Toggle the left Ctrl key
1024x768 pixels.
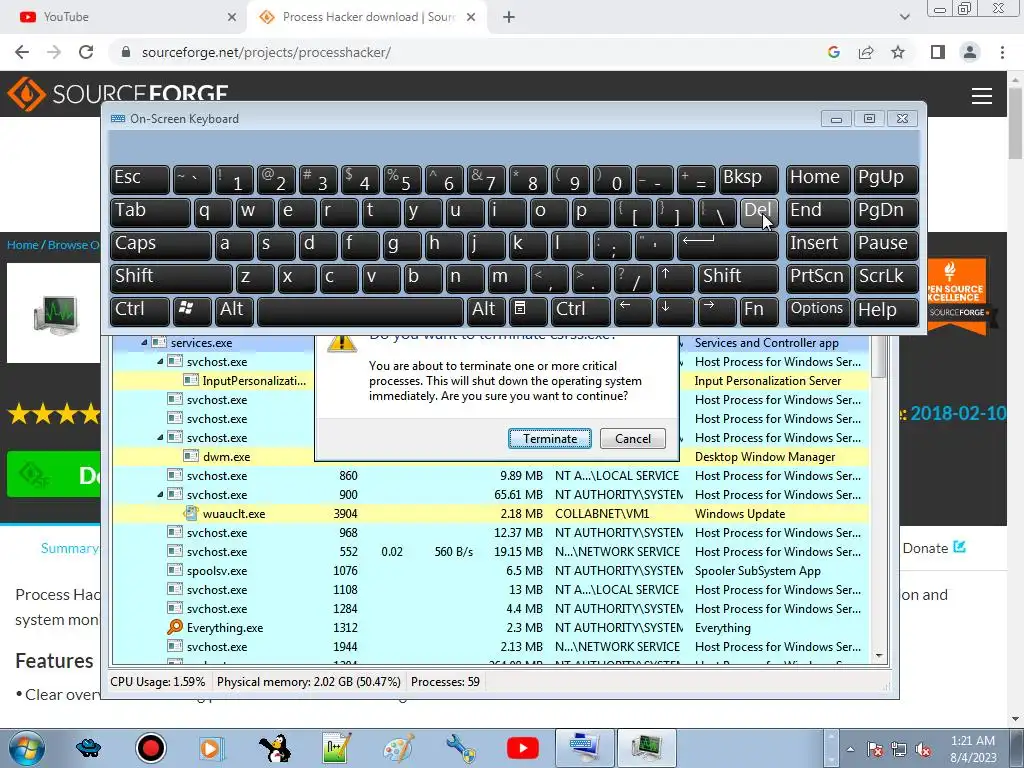[140, 310]
